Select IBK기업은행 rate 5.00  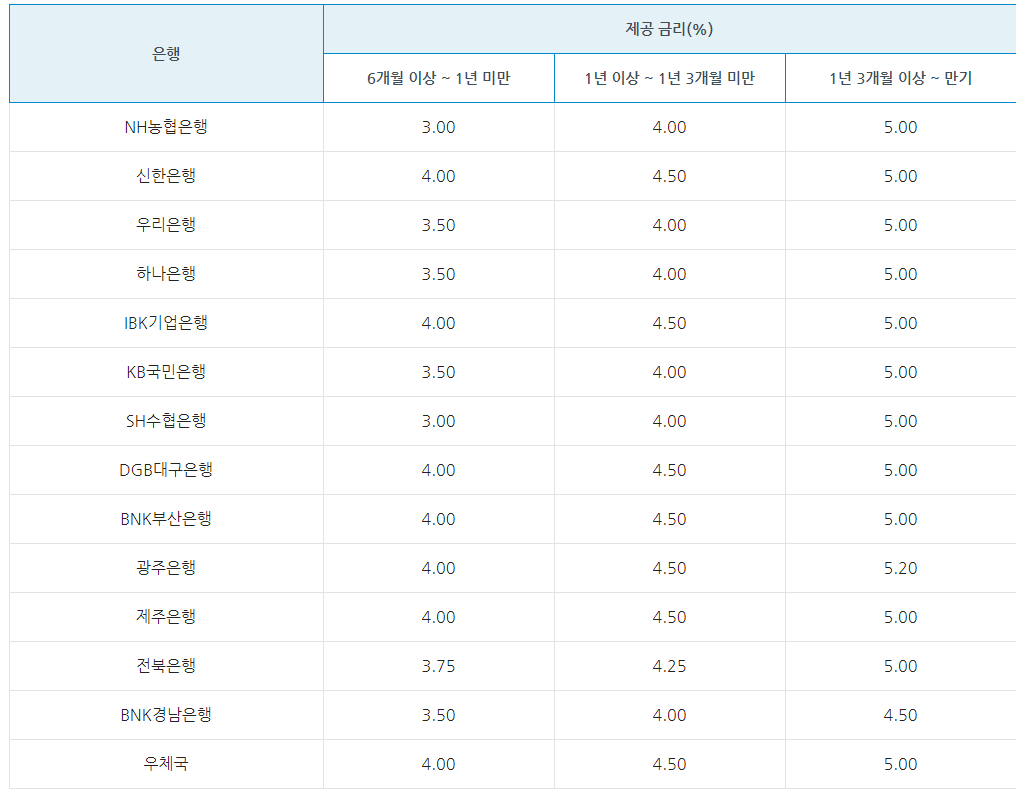[x=901, y=323]
